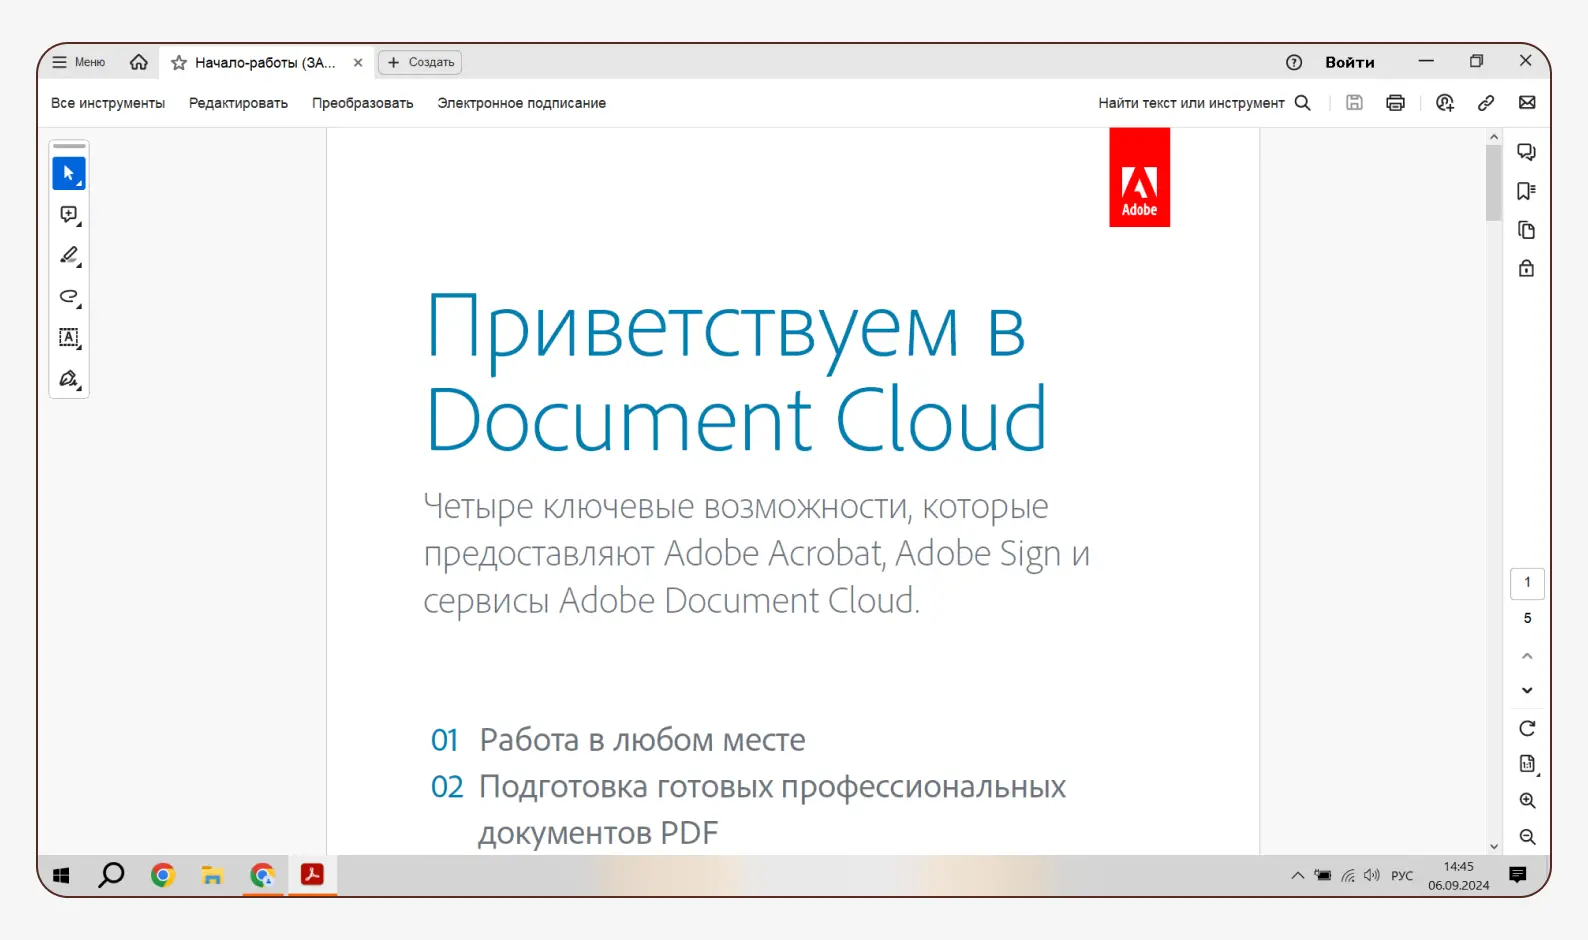
Task: Open File Explorer from the taskbar
Action: [x=212, y=876]
